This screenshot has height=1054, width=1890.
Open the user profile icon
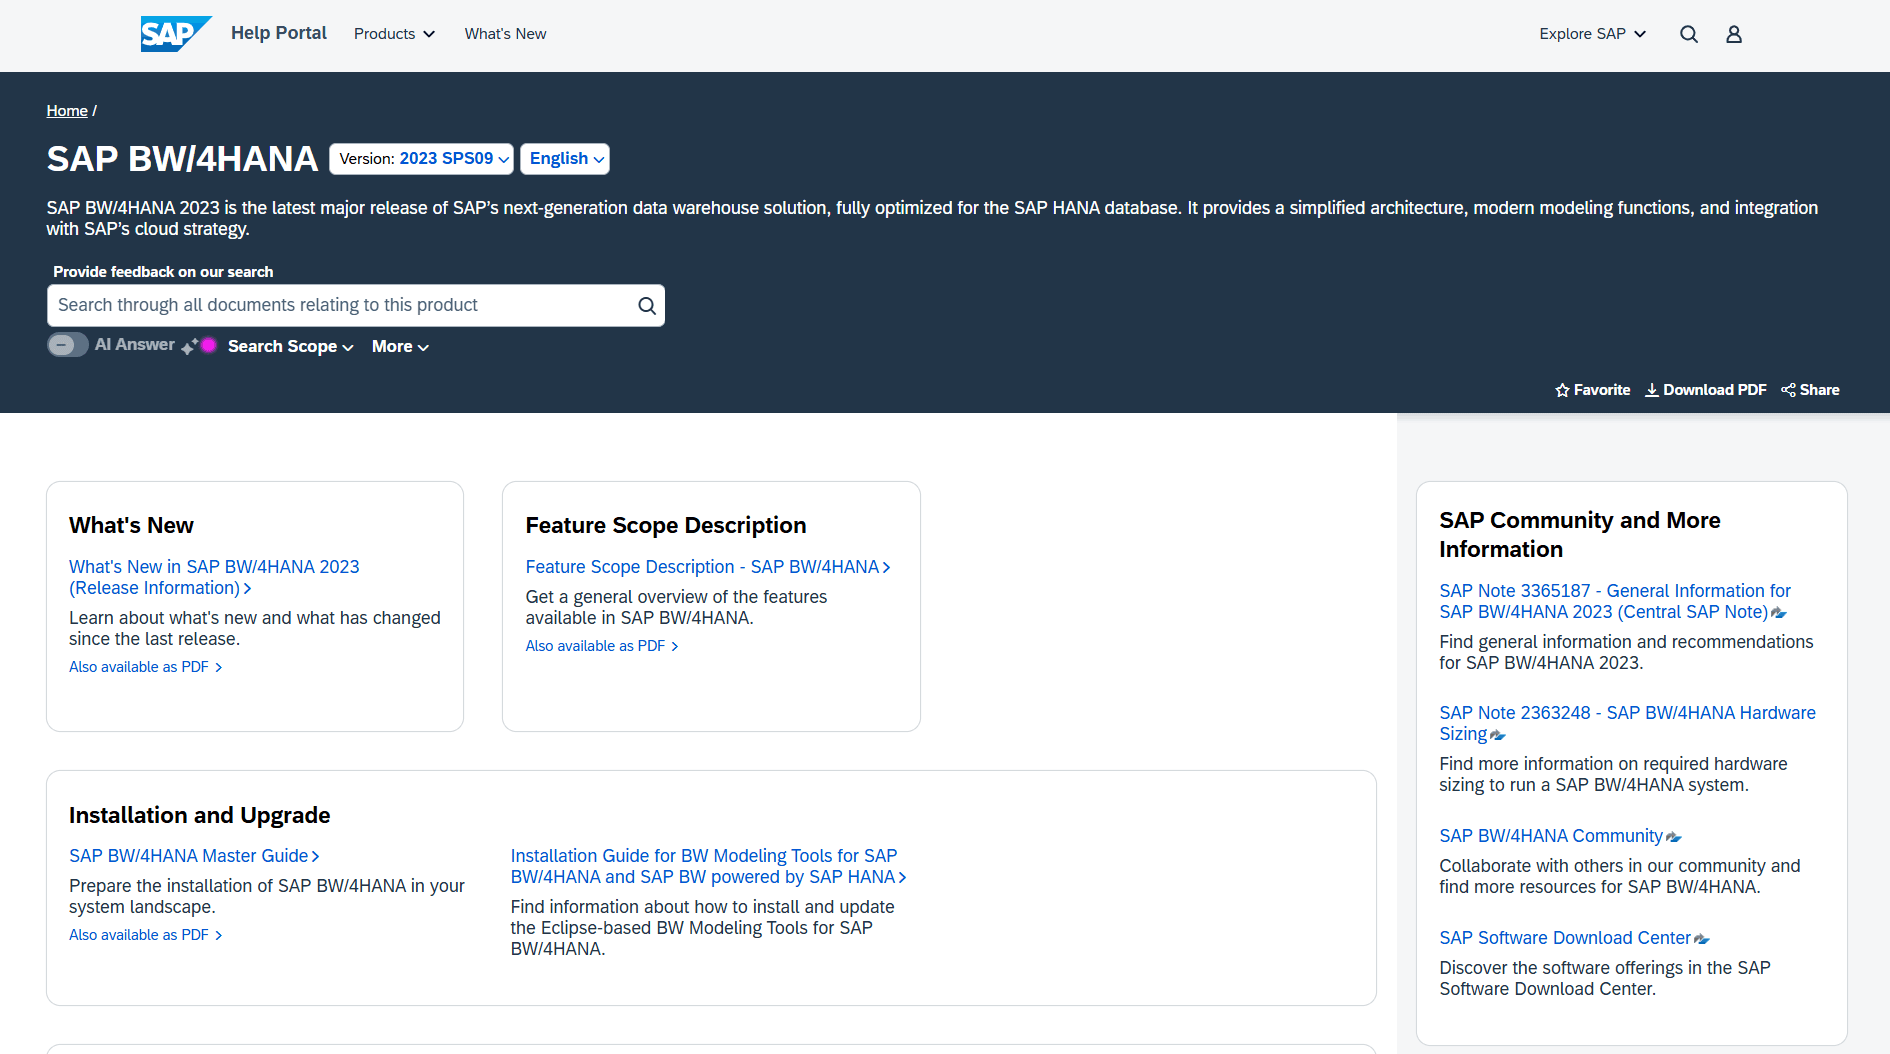pyautogui.click(x=1734, y=34)
